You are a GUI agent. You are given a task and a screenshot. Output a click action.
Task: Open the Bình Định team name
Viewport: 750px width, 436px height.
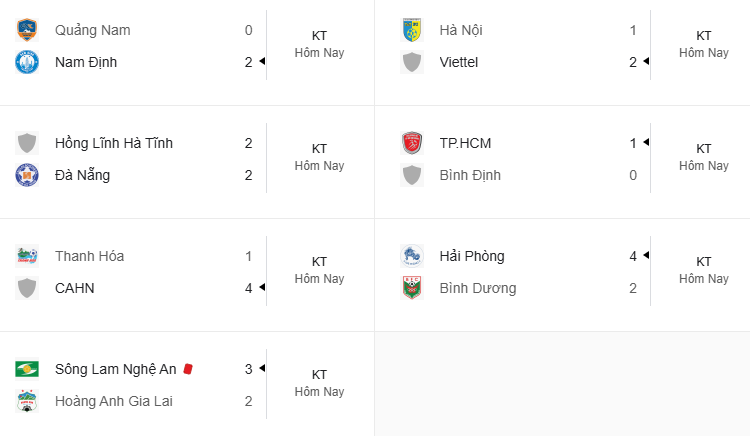point(470,175)
